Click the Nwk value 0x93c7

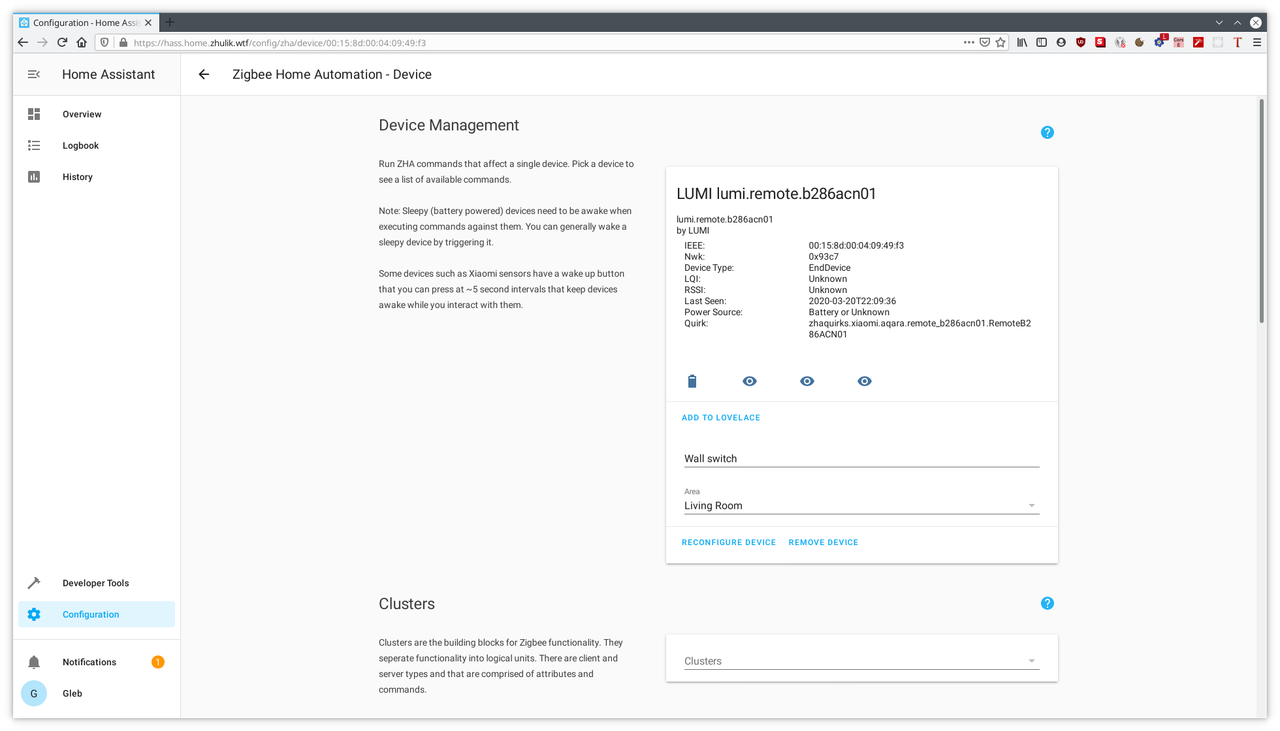824,257
